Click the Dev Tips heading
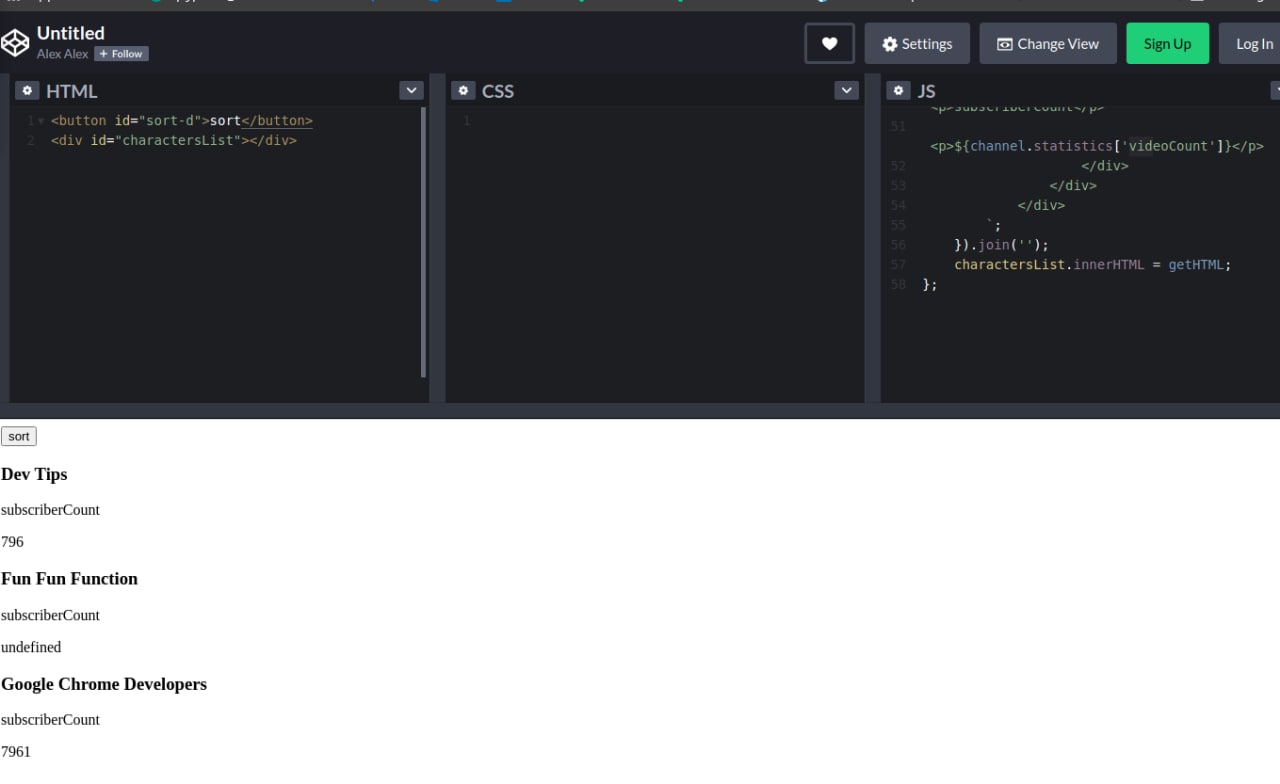Image resolution: width=1280 pixels, height=784 pixels. pyautogui.click(x=34, y=474)
